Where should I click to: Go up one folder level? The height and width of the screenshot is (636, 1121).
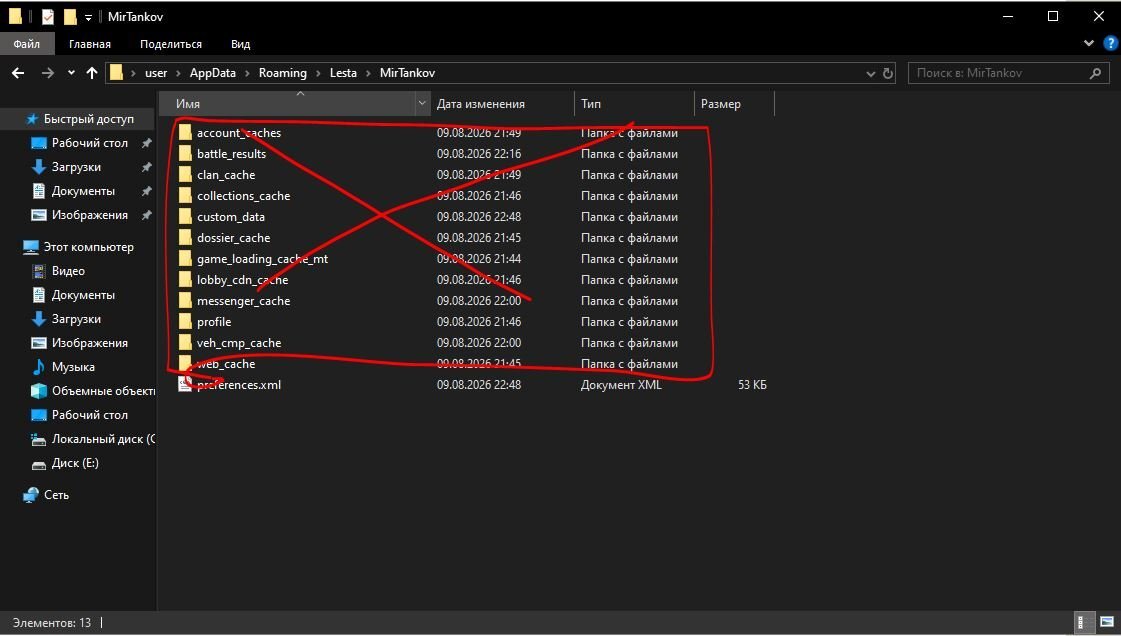coord(92,73)
